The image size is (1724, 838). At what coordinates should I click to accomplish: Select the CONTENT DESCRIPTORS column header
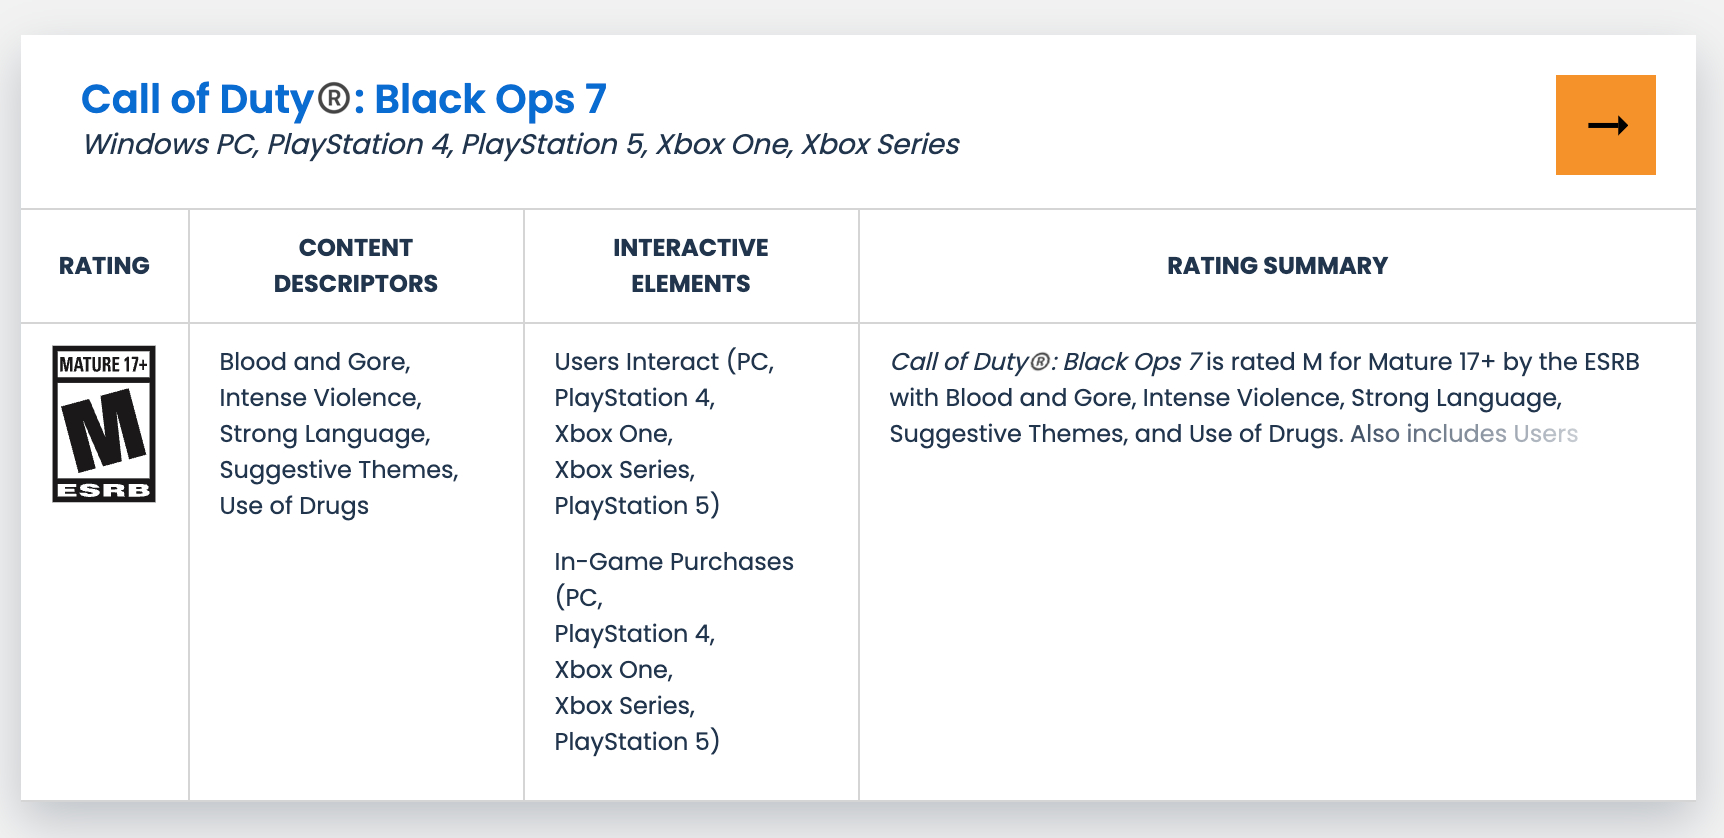pyautogui.click(x=356, y=266)
